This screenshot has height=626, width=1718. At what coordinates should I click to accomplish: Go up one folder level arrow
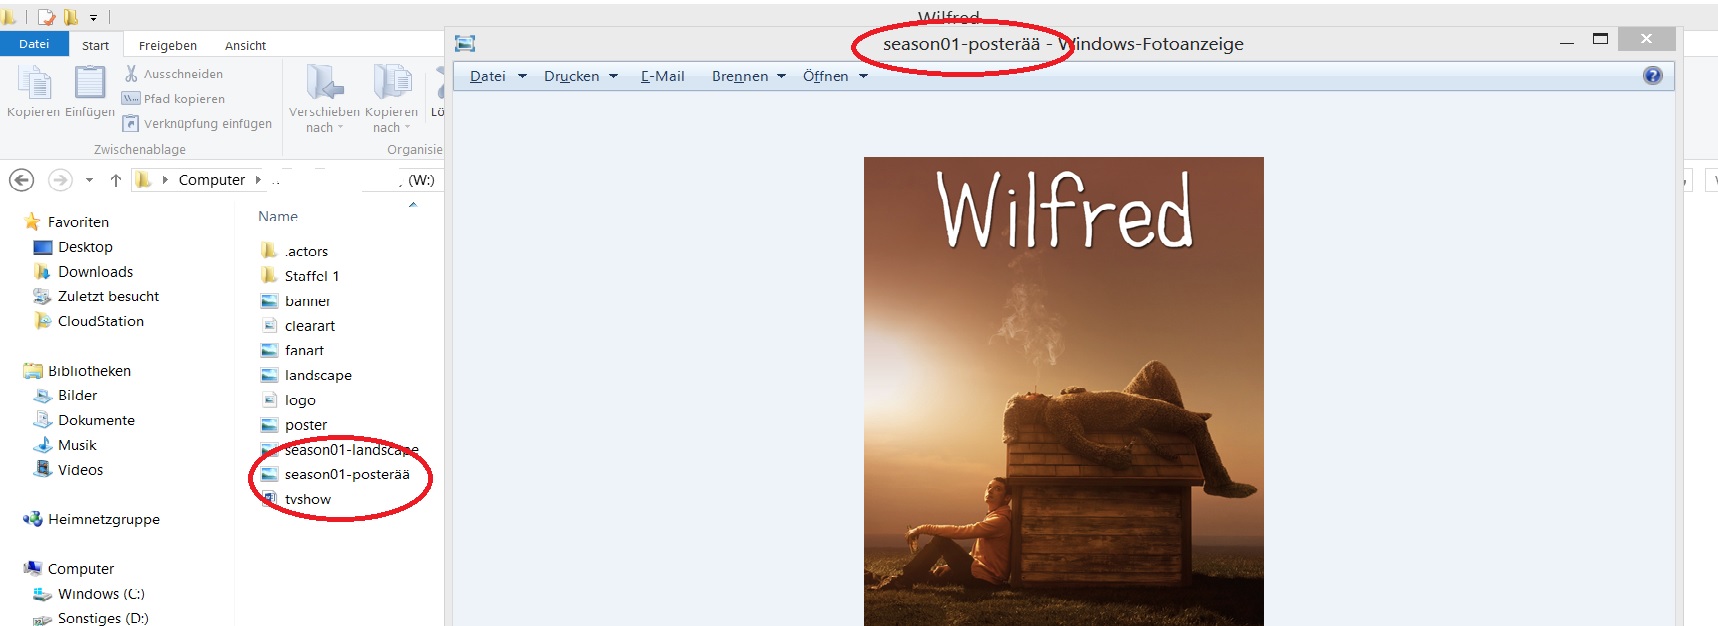coord(116,180)
